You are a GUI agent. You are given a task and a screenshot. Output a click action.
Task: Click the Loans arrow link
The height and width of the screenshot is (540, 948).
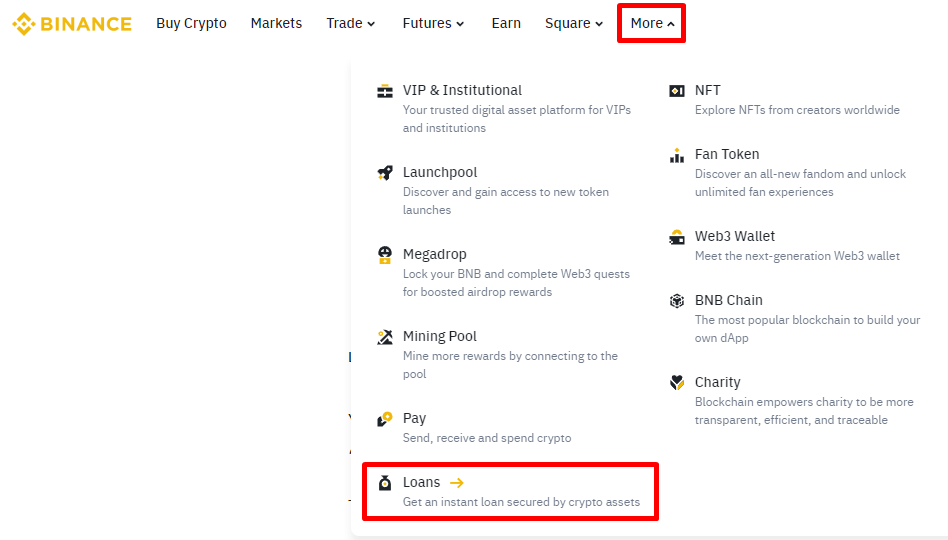tap(457, 483)
